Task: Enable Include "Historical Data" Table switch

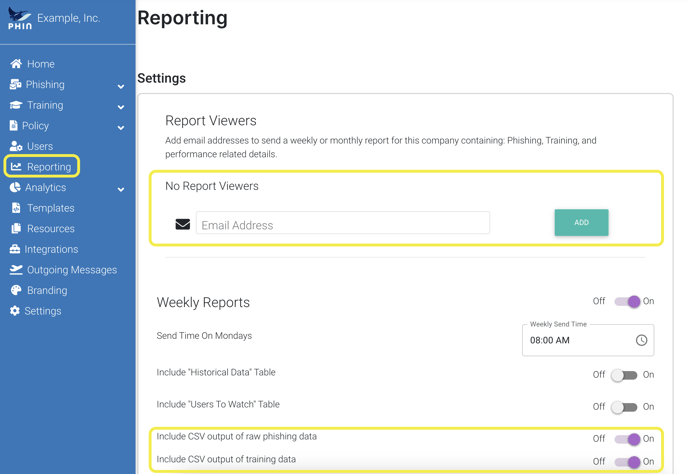Action: coord(624,375)
